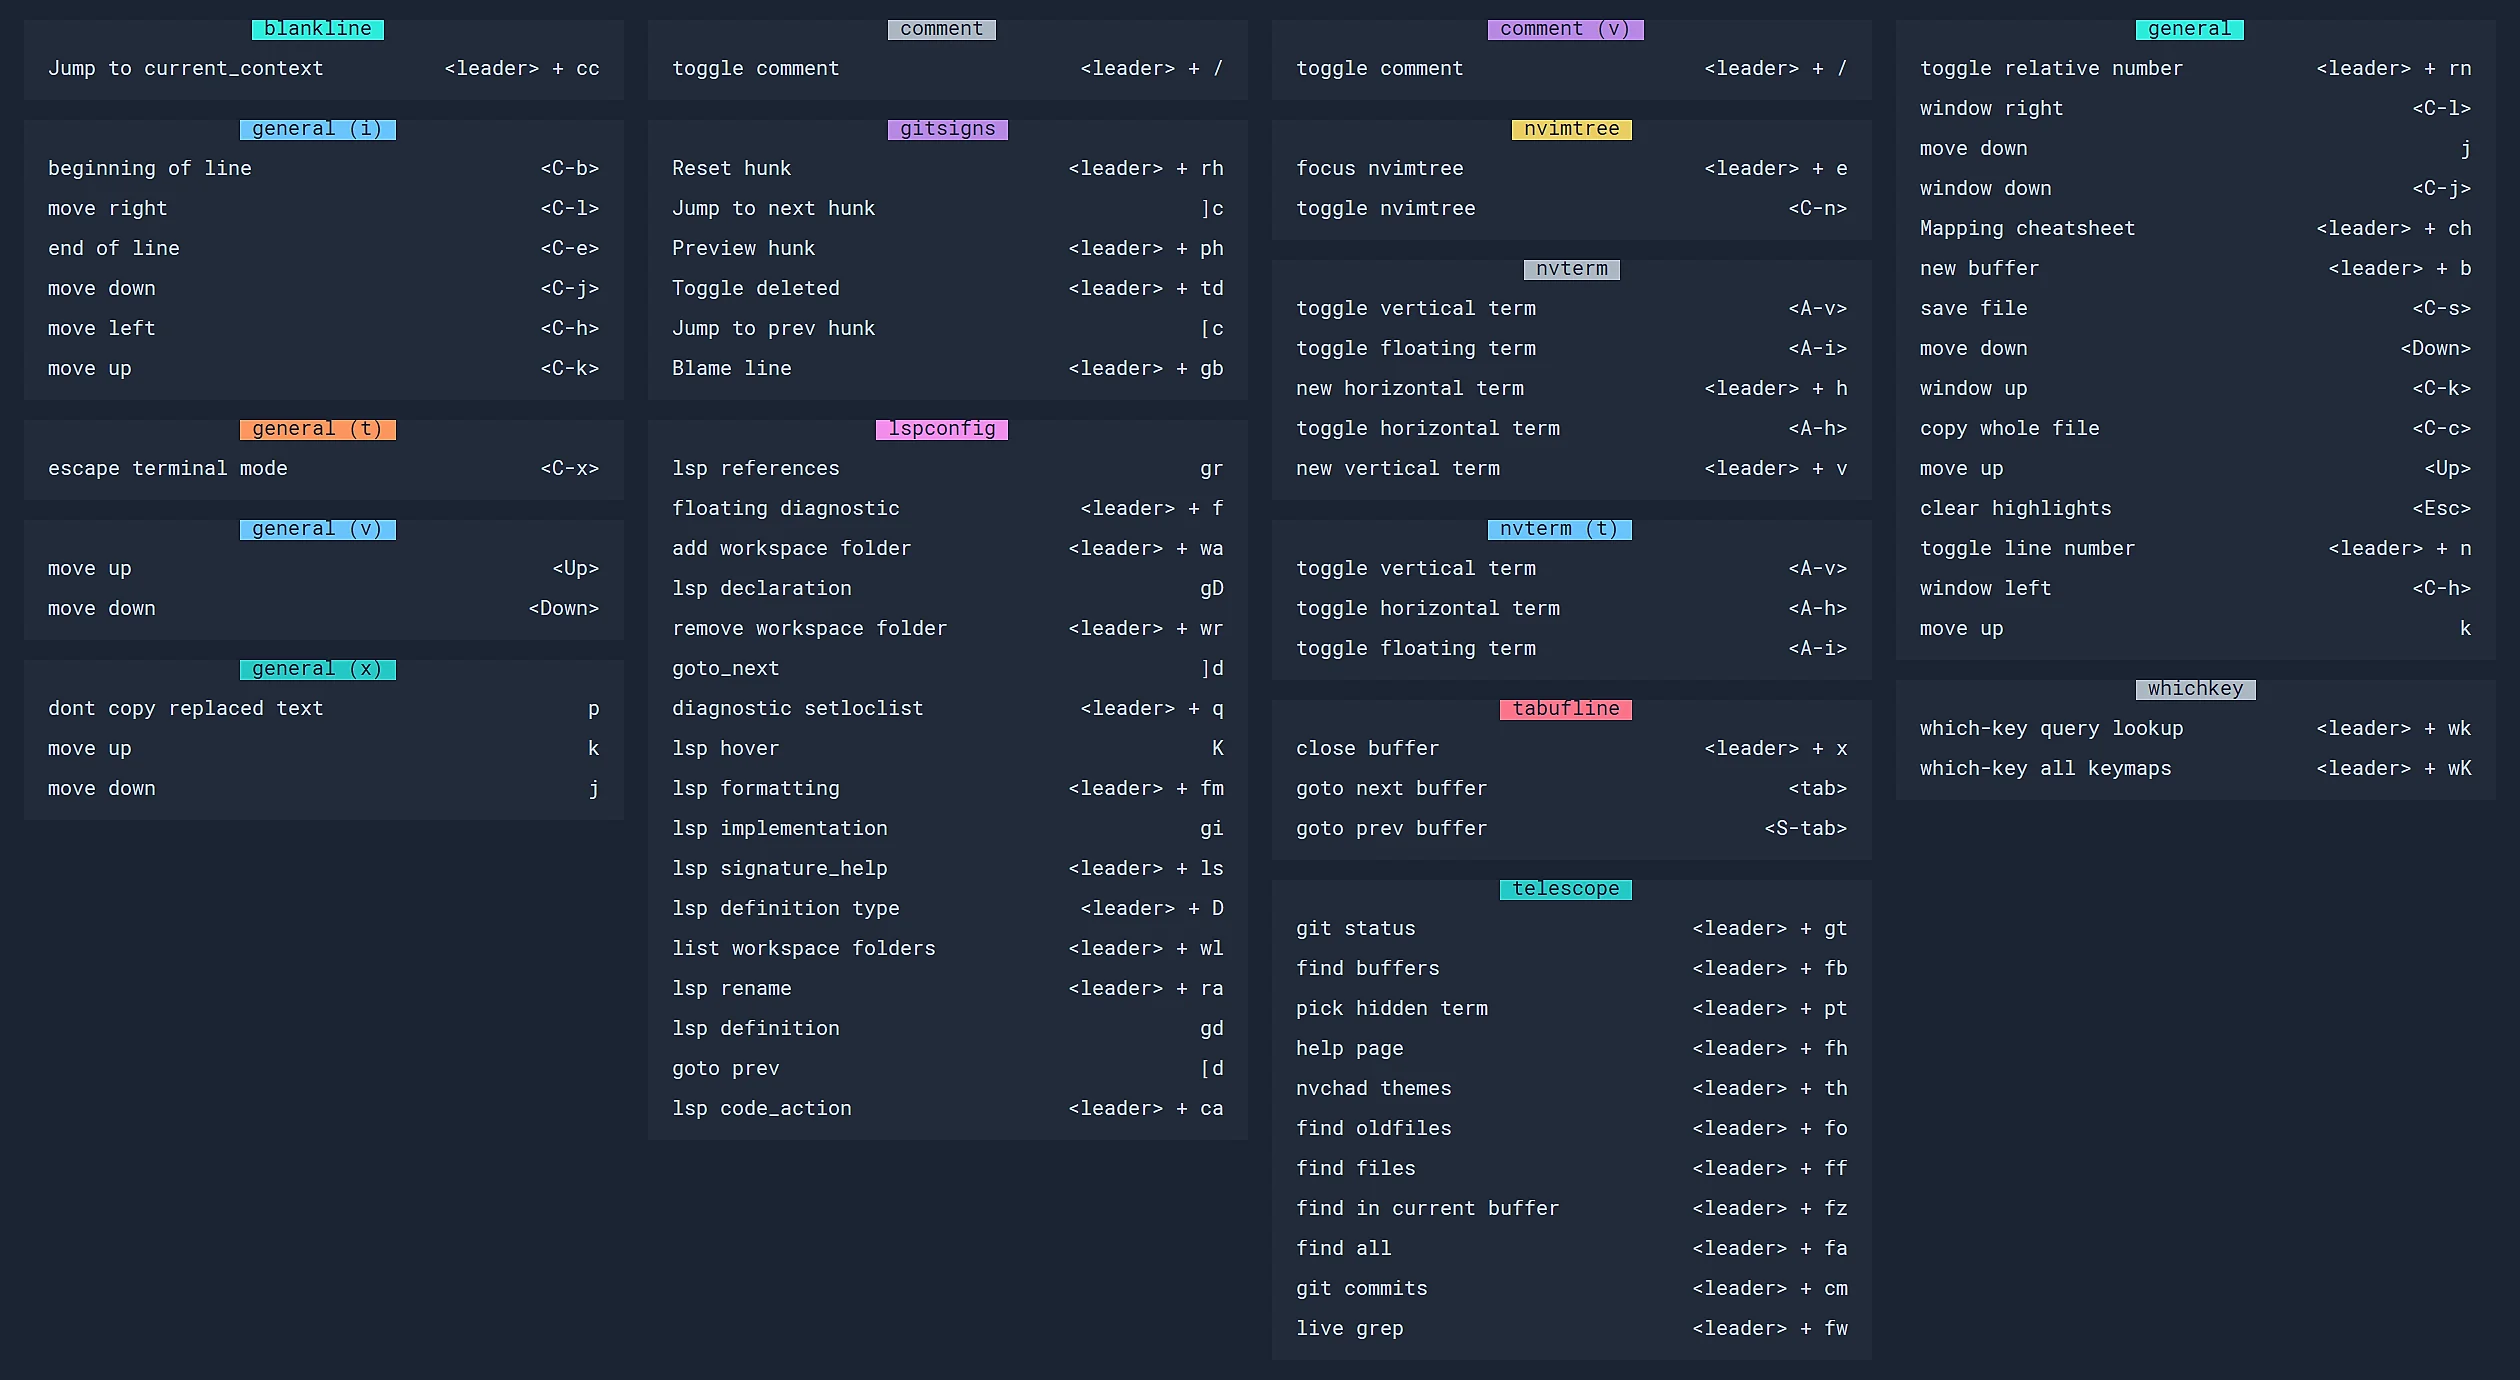Click the gitsigns section label
Screen dimensions: 2520x1380
click(x=947, y=129)
